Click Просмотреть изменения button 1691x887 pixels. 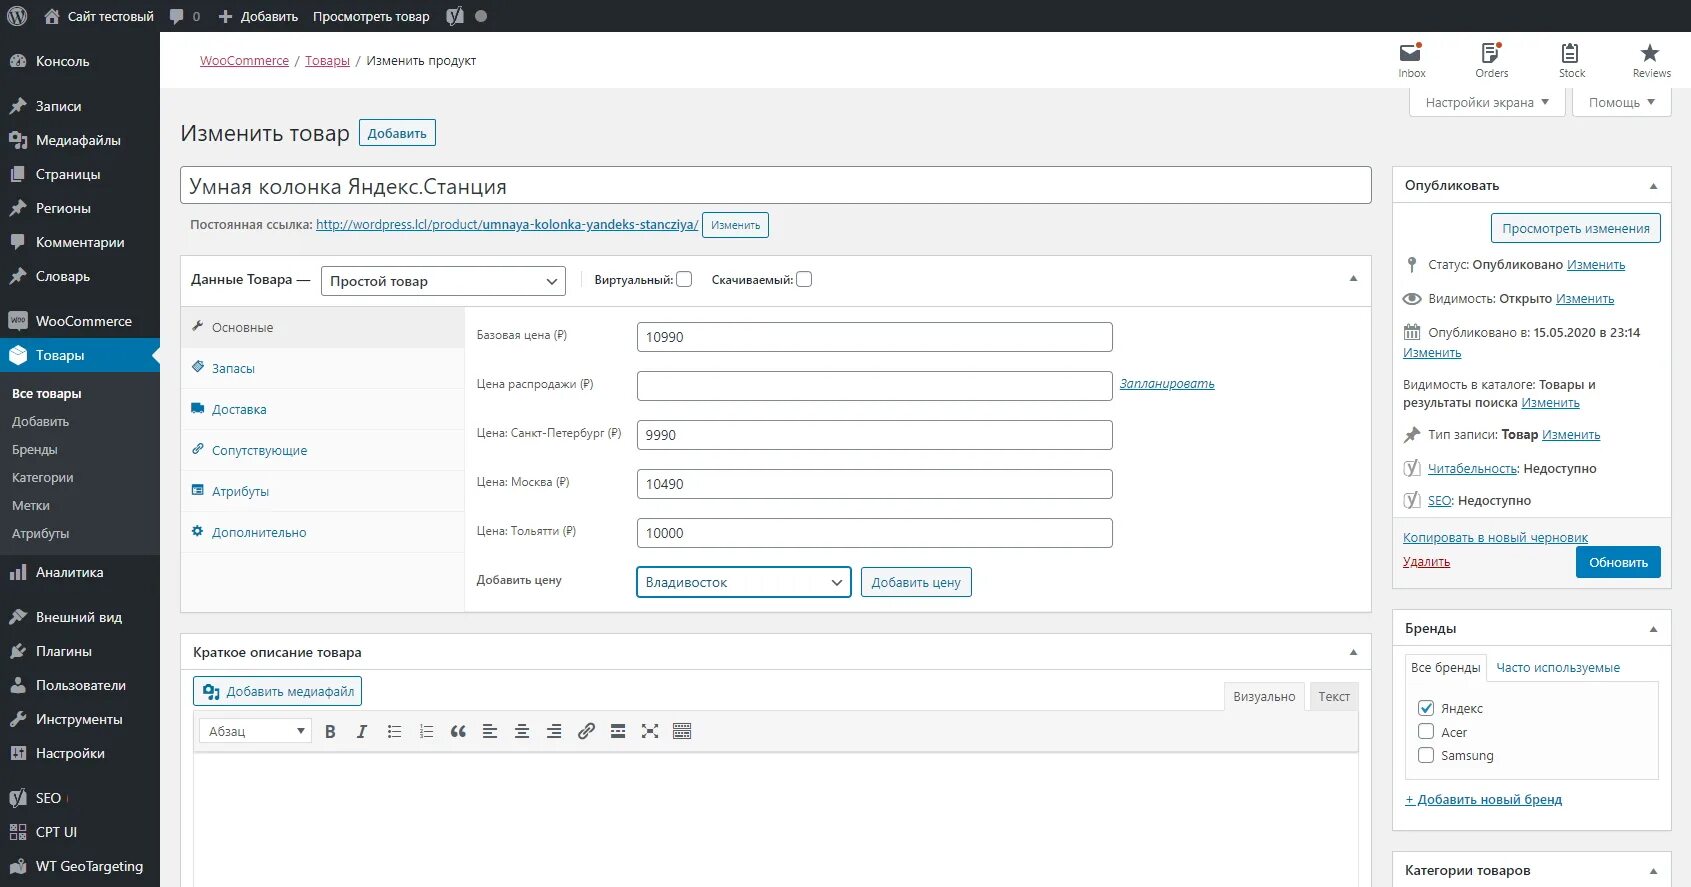coord(1576,228)
